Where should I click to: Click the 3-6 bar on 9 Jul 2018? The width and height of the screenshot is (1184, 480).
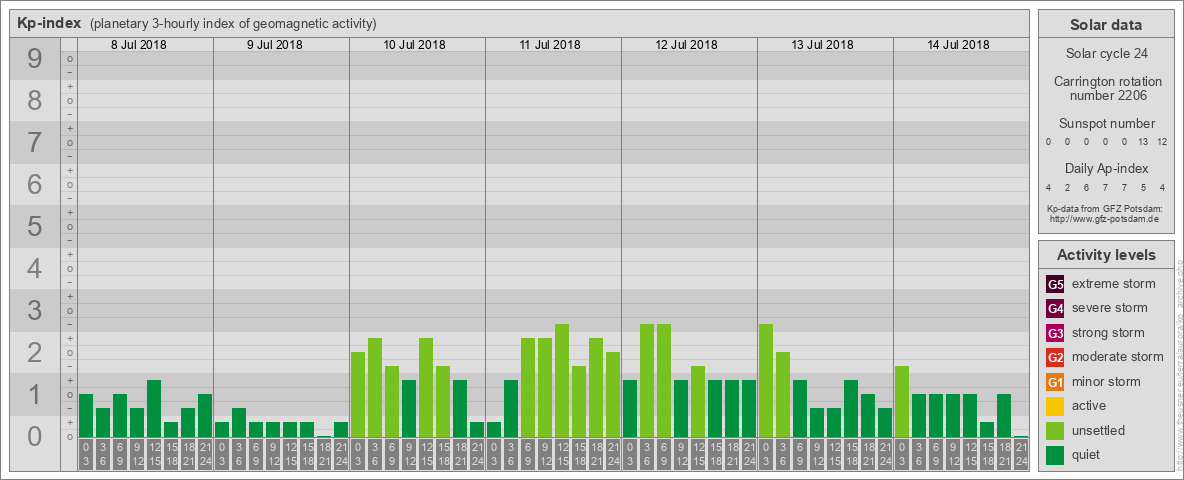pos(239,423)
